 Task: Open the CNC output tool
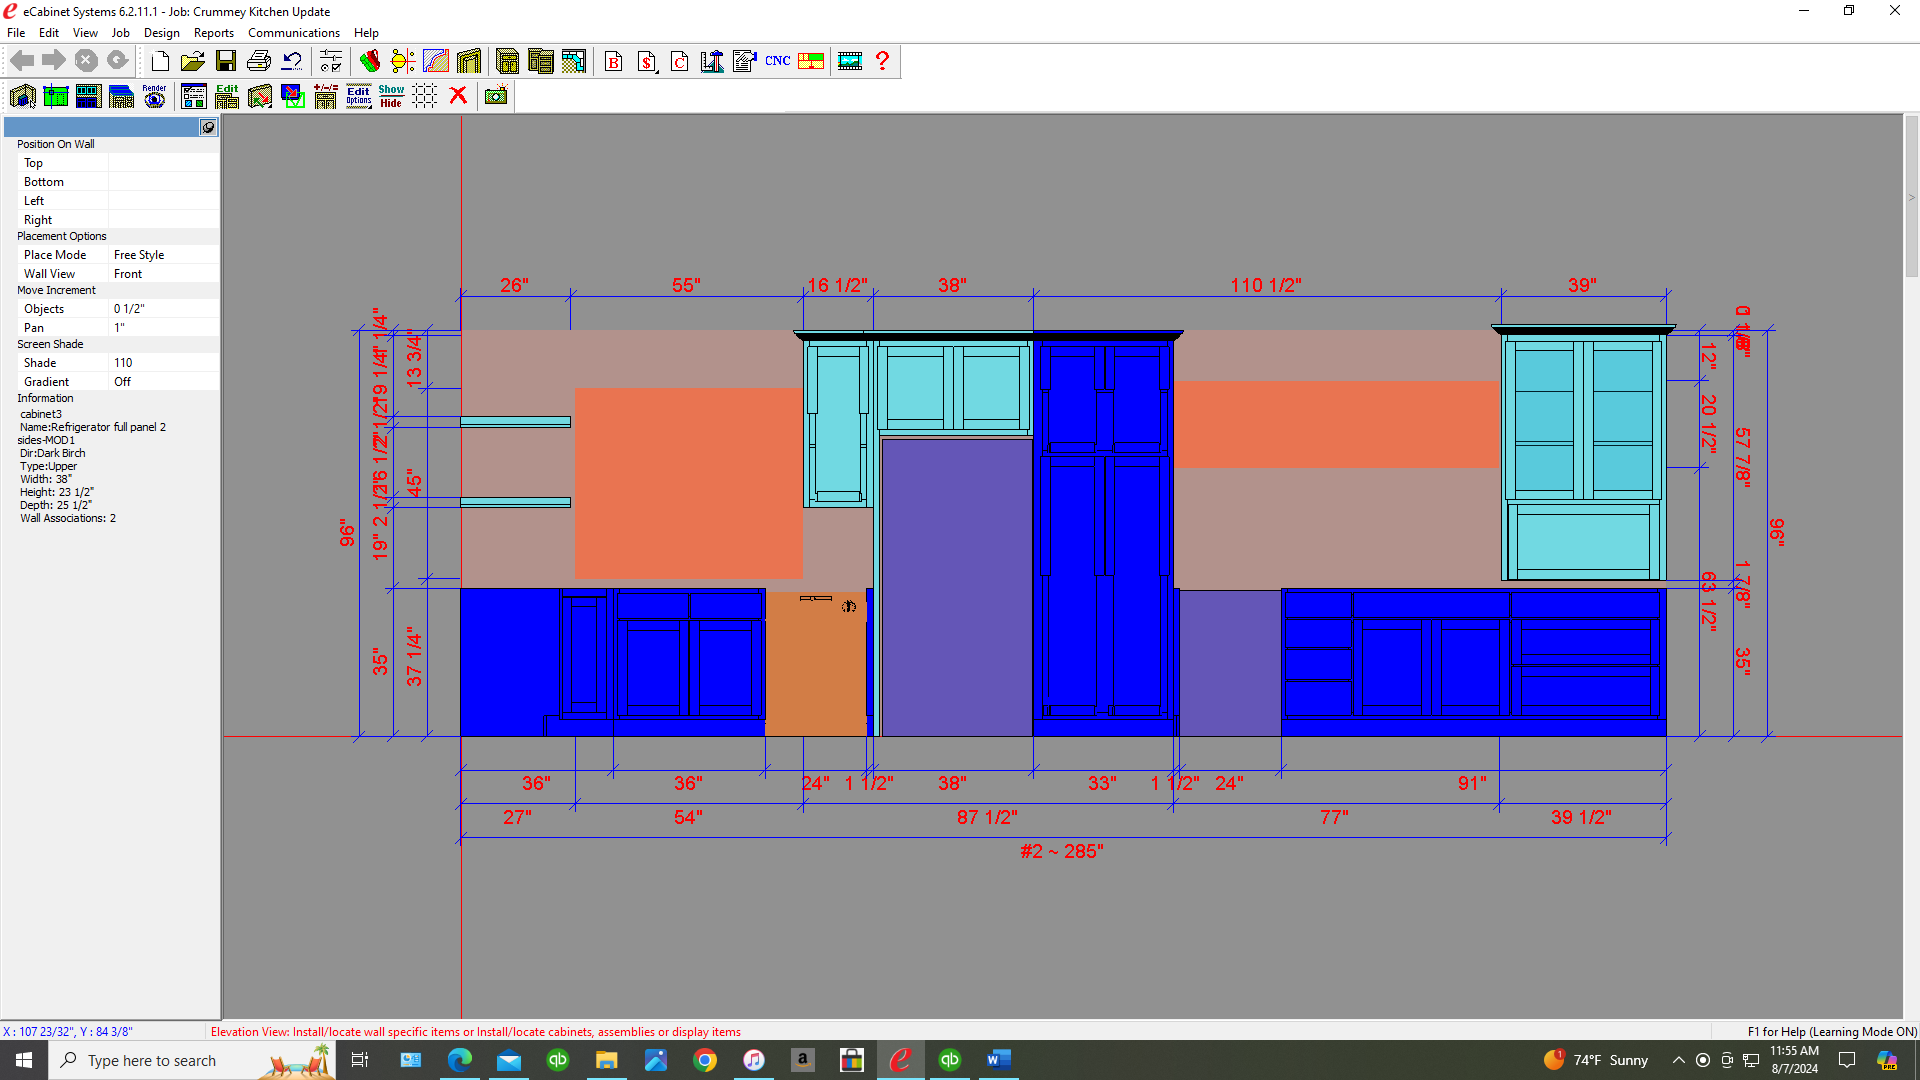point(777,61)
